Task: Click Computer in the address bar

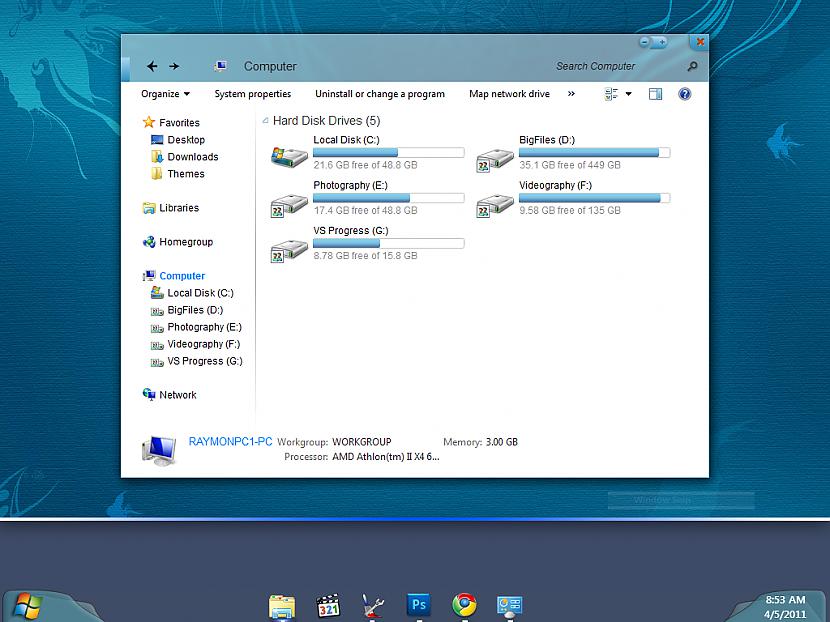Action: tap(270, 66)
